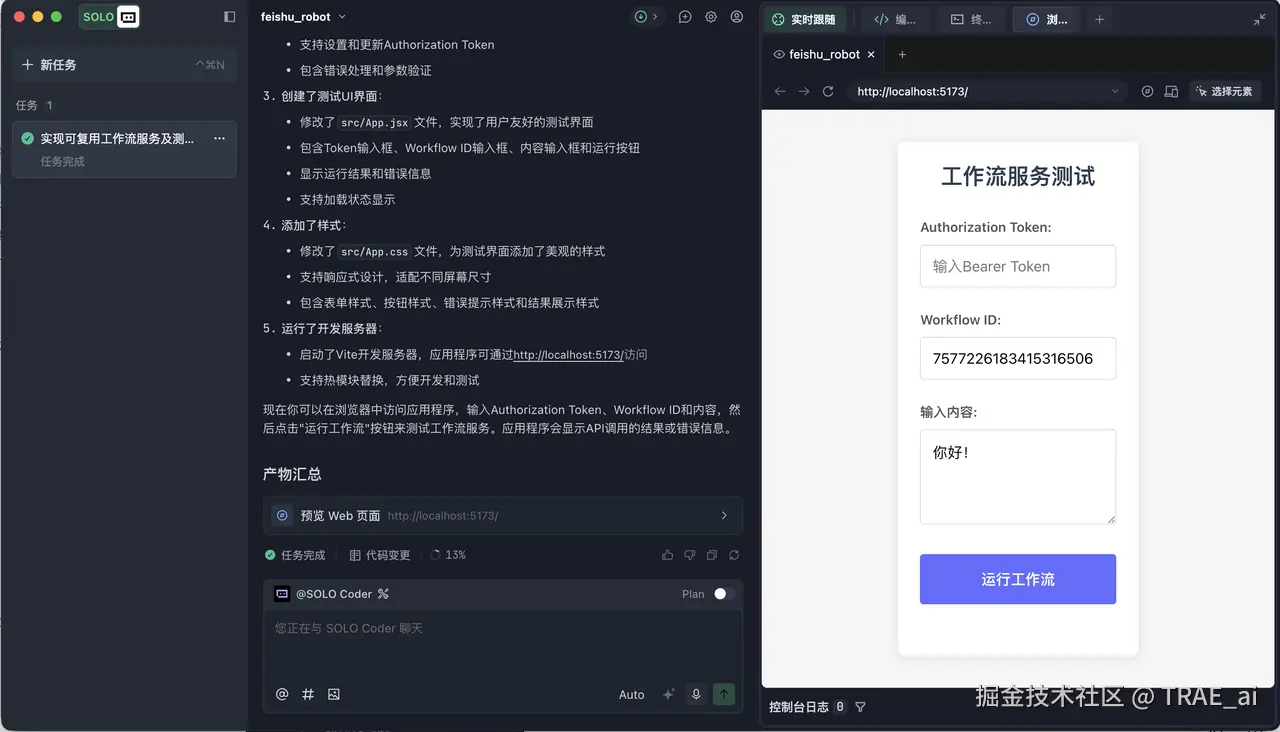This screenshot has height=732, width=1280.
Task: Switch to the terminal tab
Action: point(971,19)
